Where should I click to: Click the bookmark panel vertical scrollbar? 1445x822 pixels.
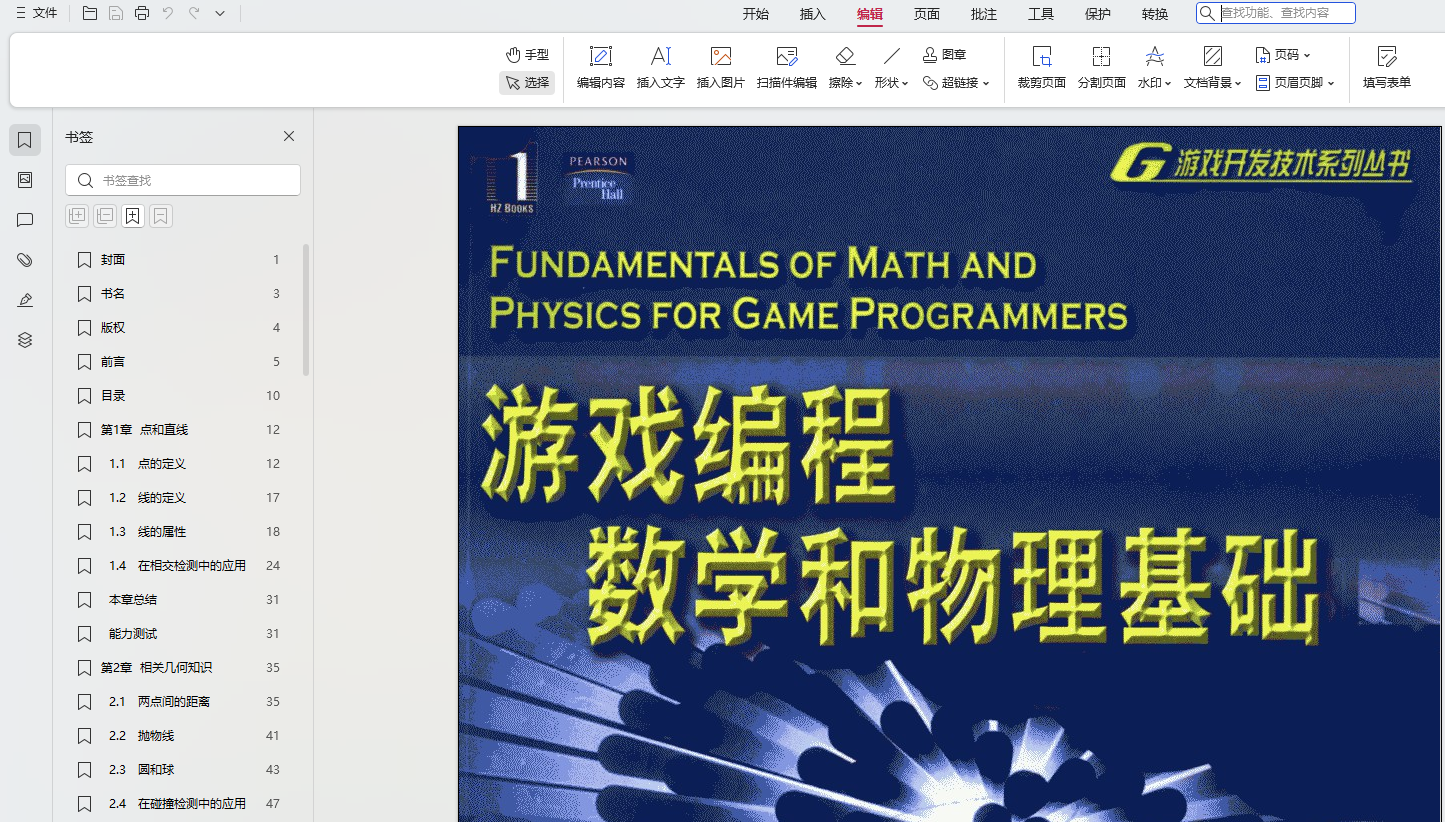coord(306,310)
